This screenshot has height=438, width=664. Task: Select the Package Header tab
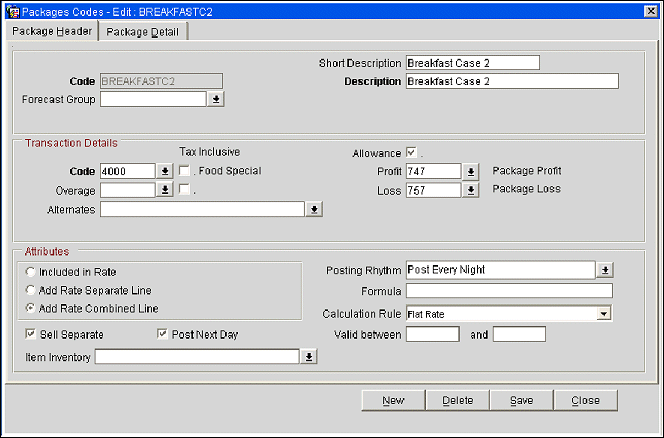52,32
